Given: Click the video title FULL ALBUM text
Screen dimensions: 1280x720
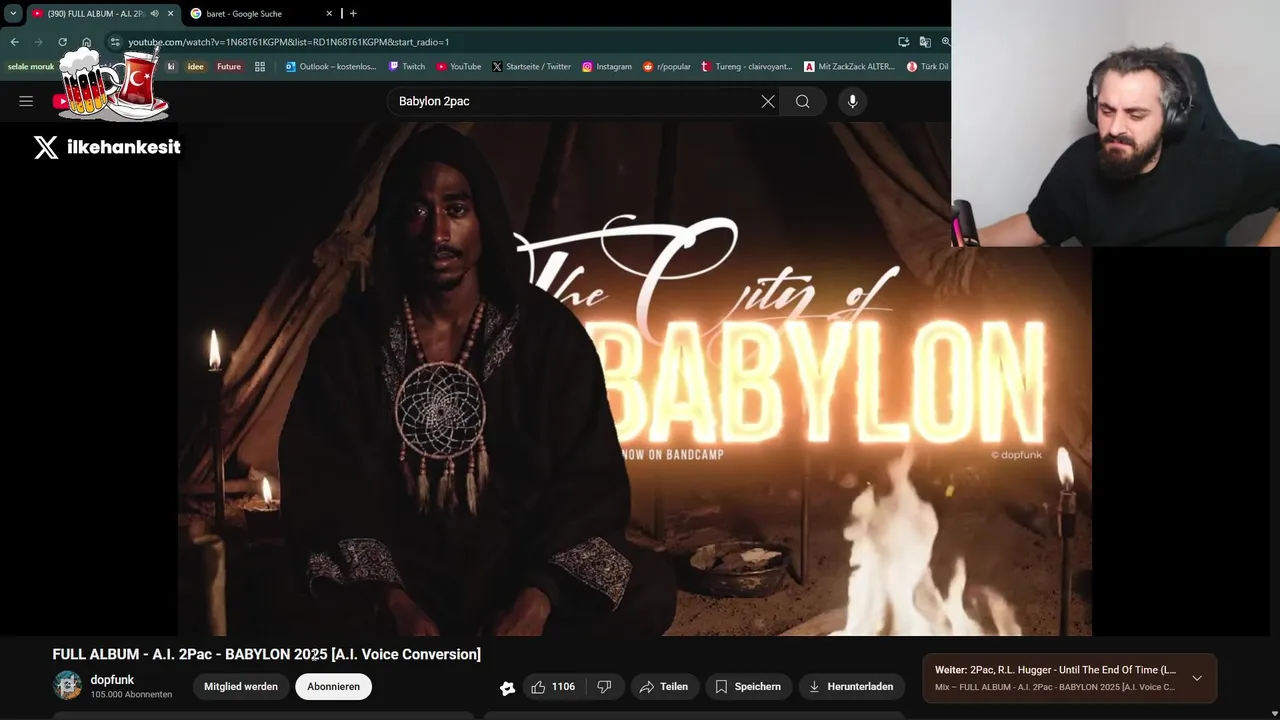Looking at the screenshot, I should click(266, 654).
